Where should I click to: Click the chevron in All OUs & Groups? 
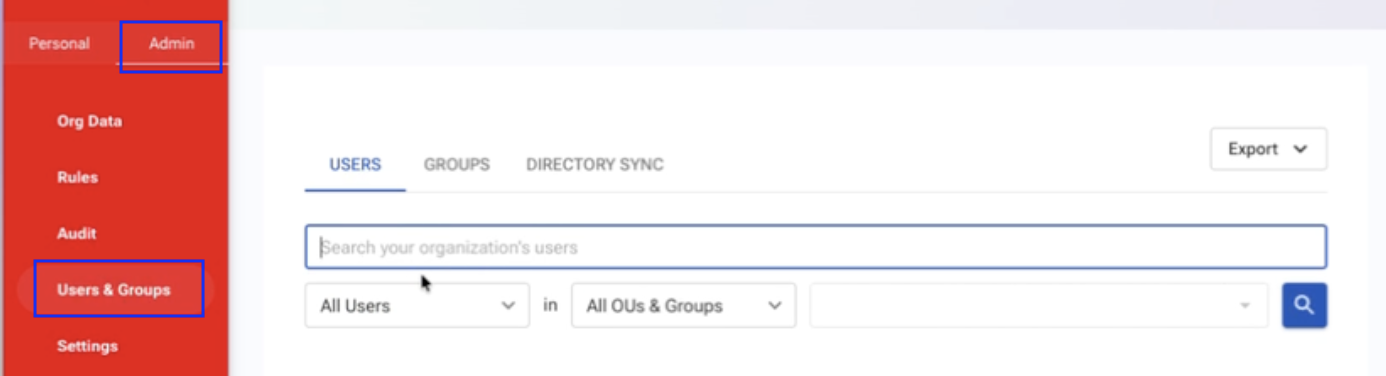[x=774, y=306]
